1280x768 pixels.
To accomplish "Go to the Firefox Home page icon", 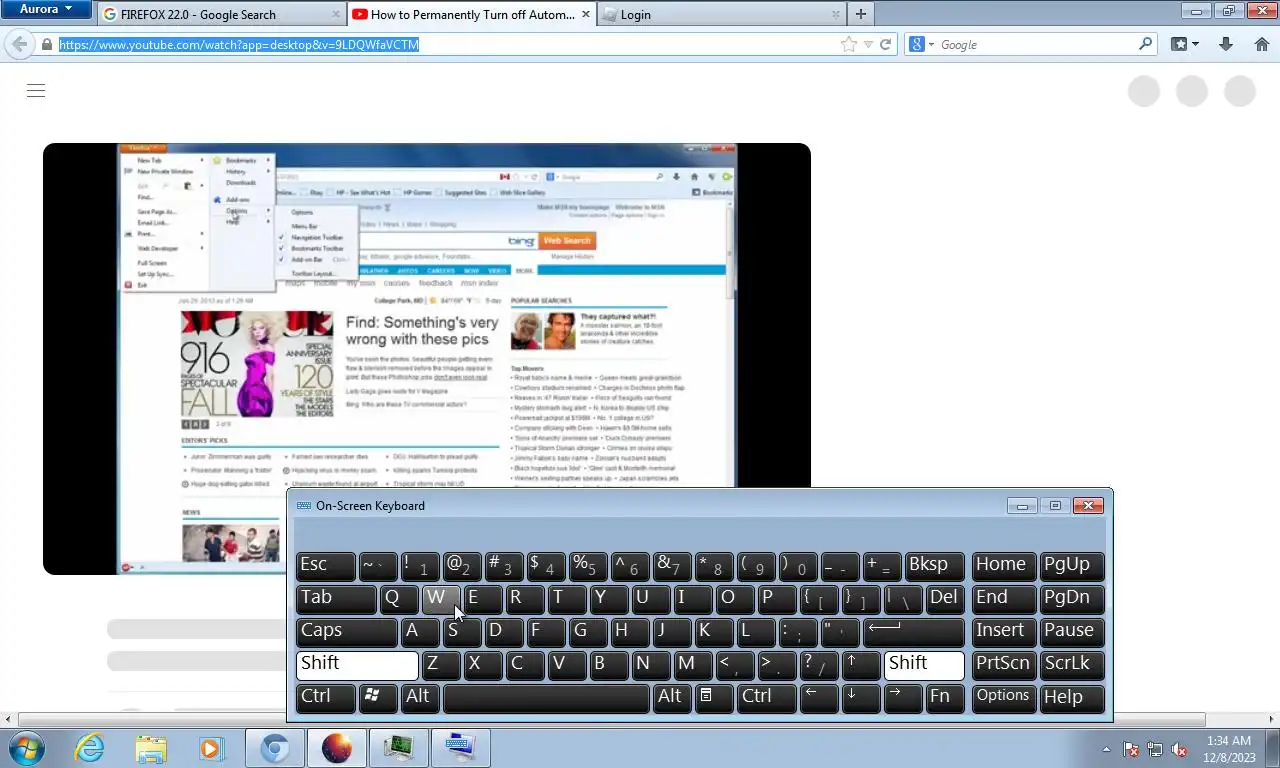I will tap(1261, 44).
